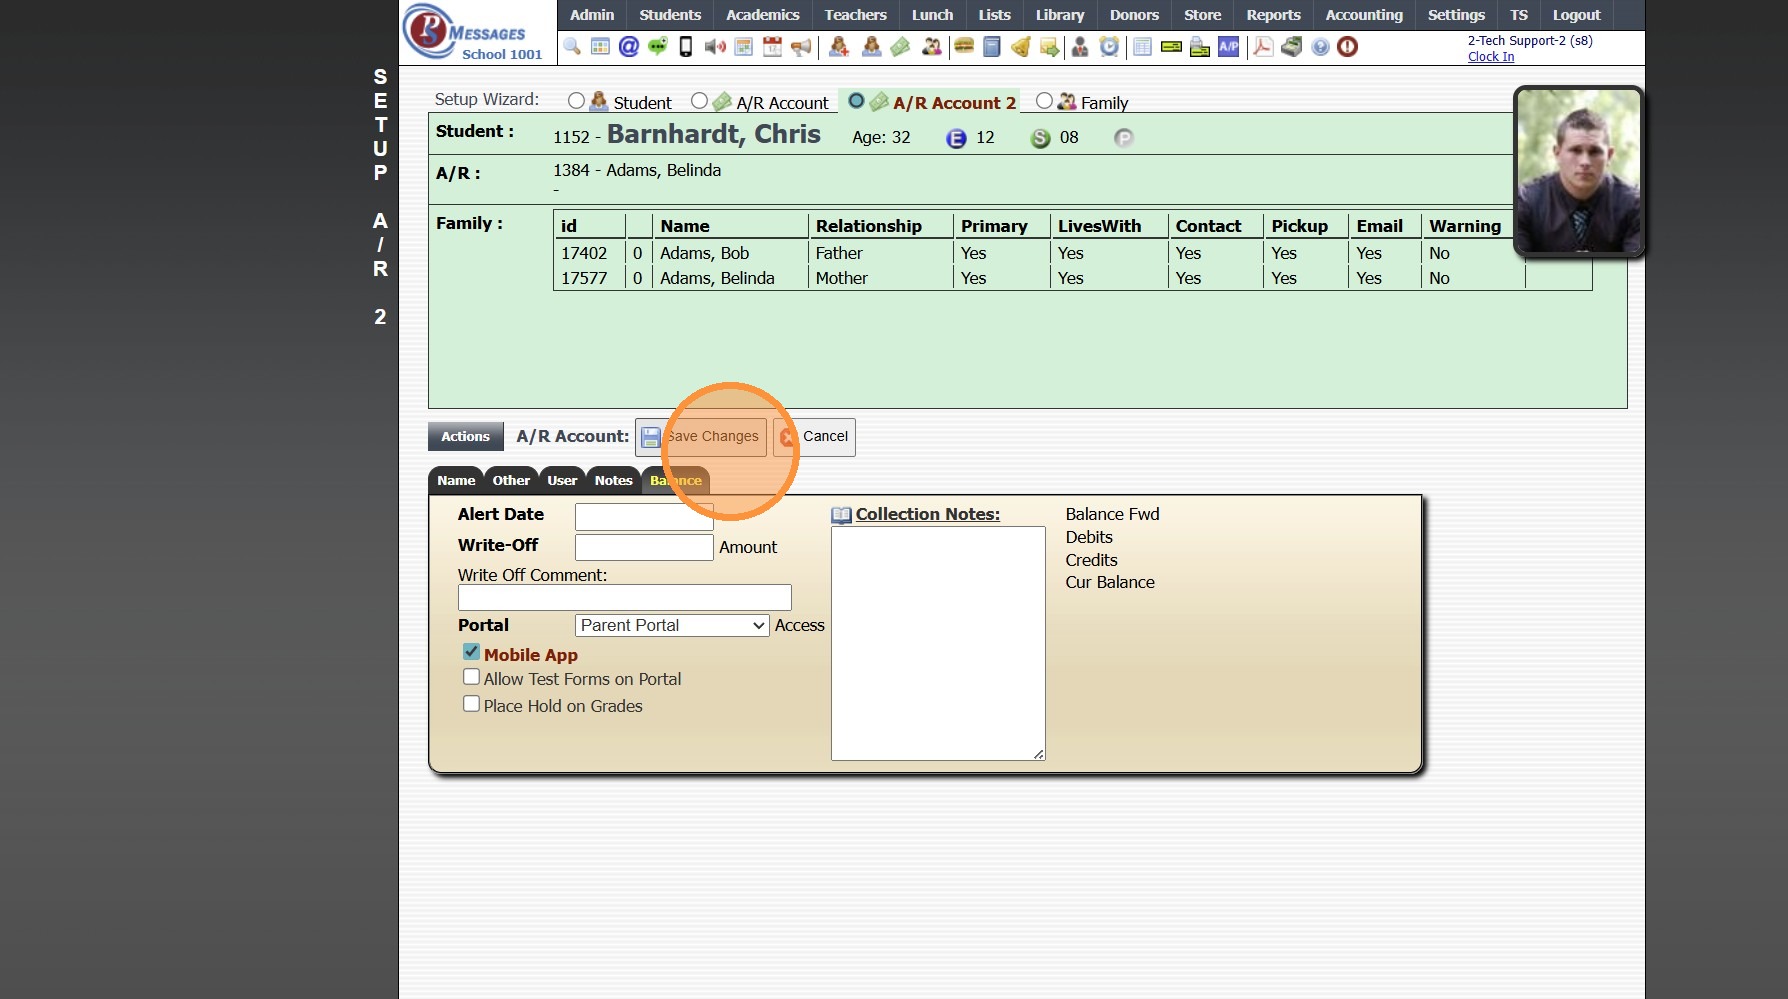Open the Collection Notes book icon
The height and width of the screenshot is (999, 1788).
tap(842, 515)
